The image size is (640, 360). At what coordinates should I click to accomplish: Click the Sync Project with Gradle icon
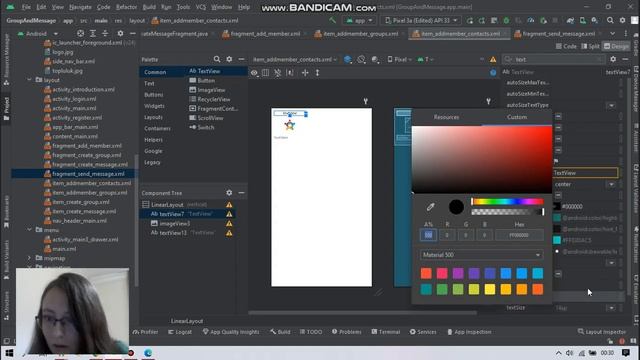(570, 20)
